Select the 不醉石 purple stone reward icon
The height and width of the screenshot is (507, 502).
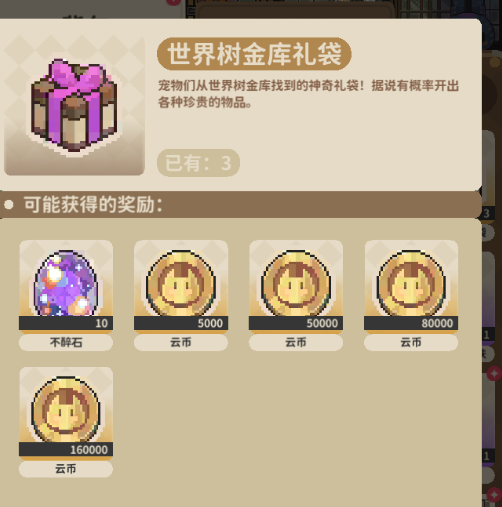pyautogui.click(x=66, y=283)
